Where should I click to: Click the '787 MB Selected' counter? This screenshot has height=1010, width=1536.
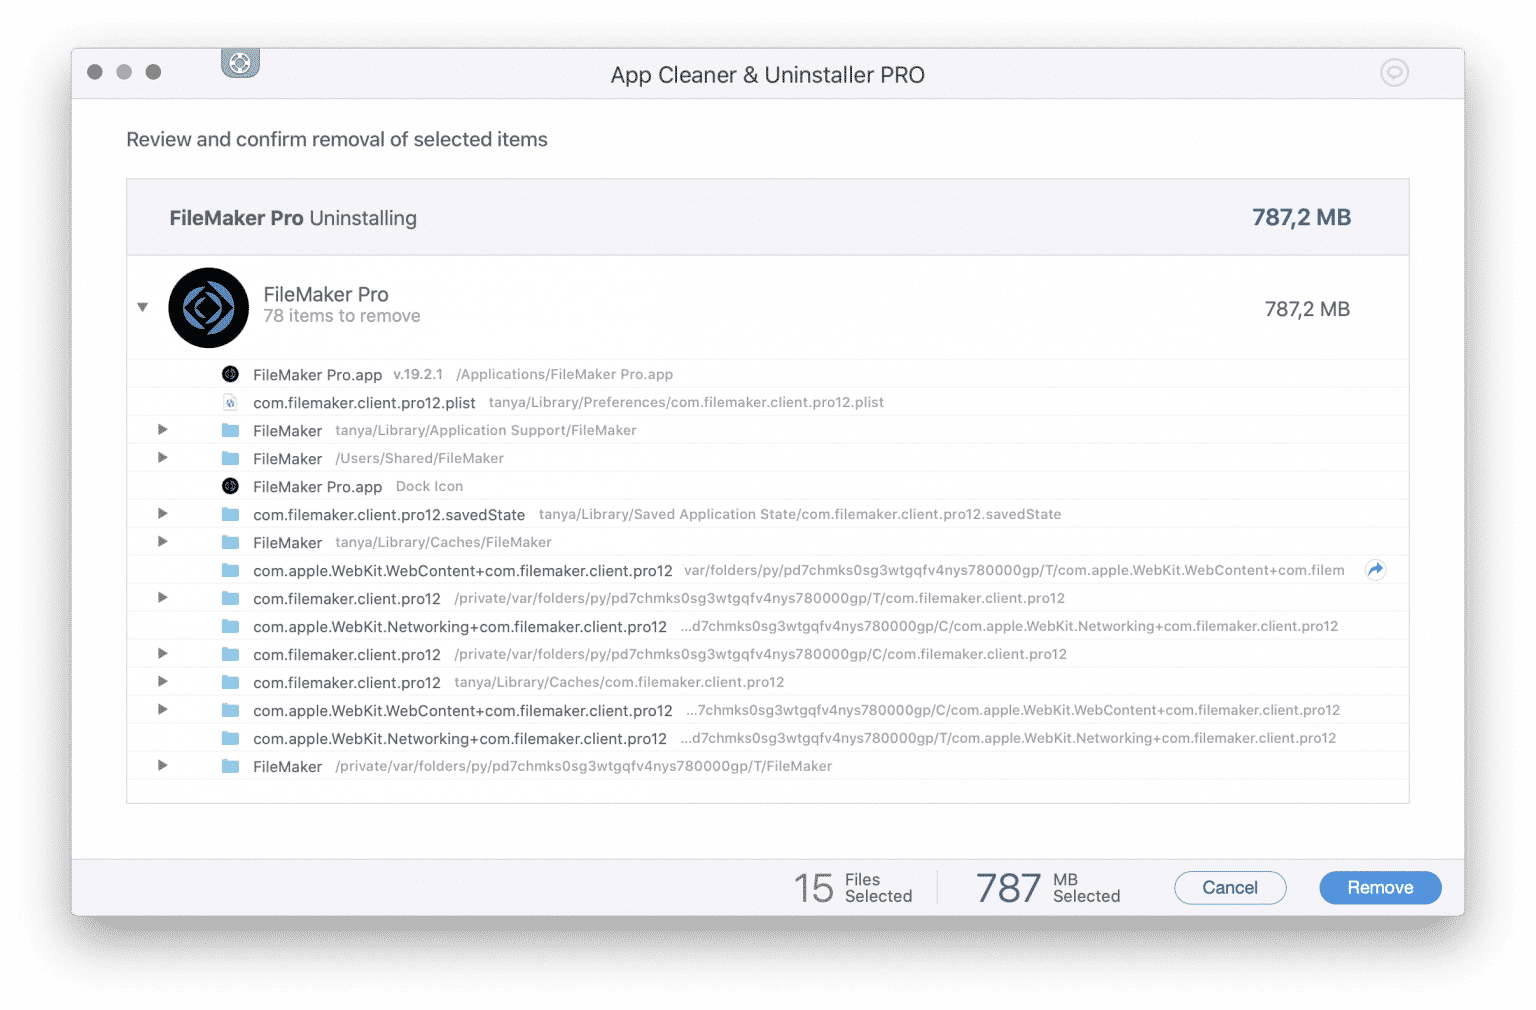pos(1048,888)
